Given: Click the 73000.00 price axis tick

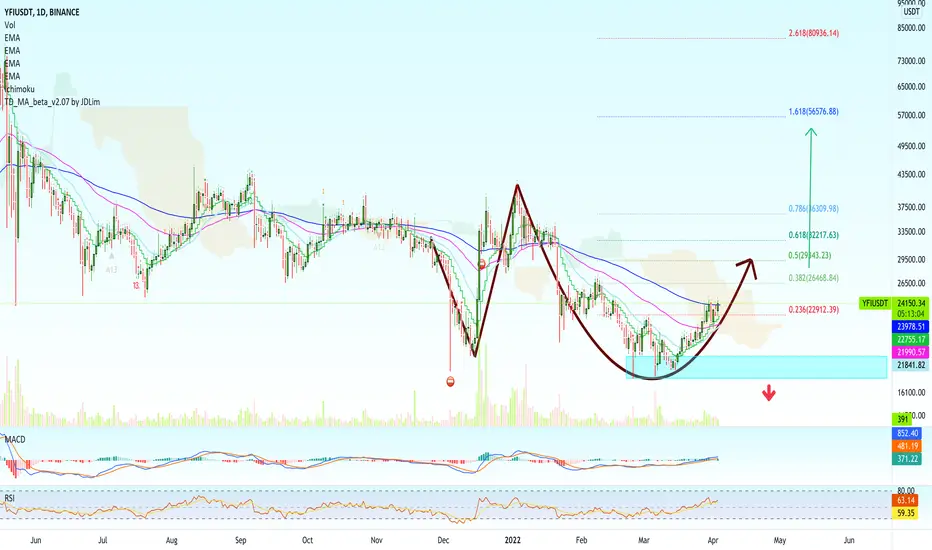Looking at the screenshot, I should point(911,61).
